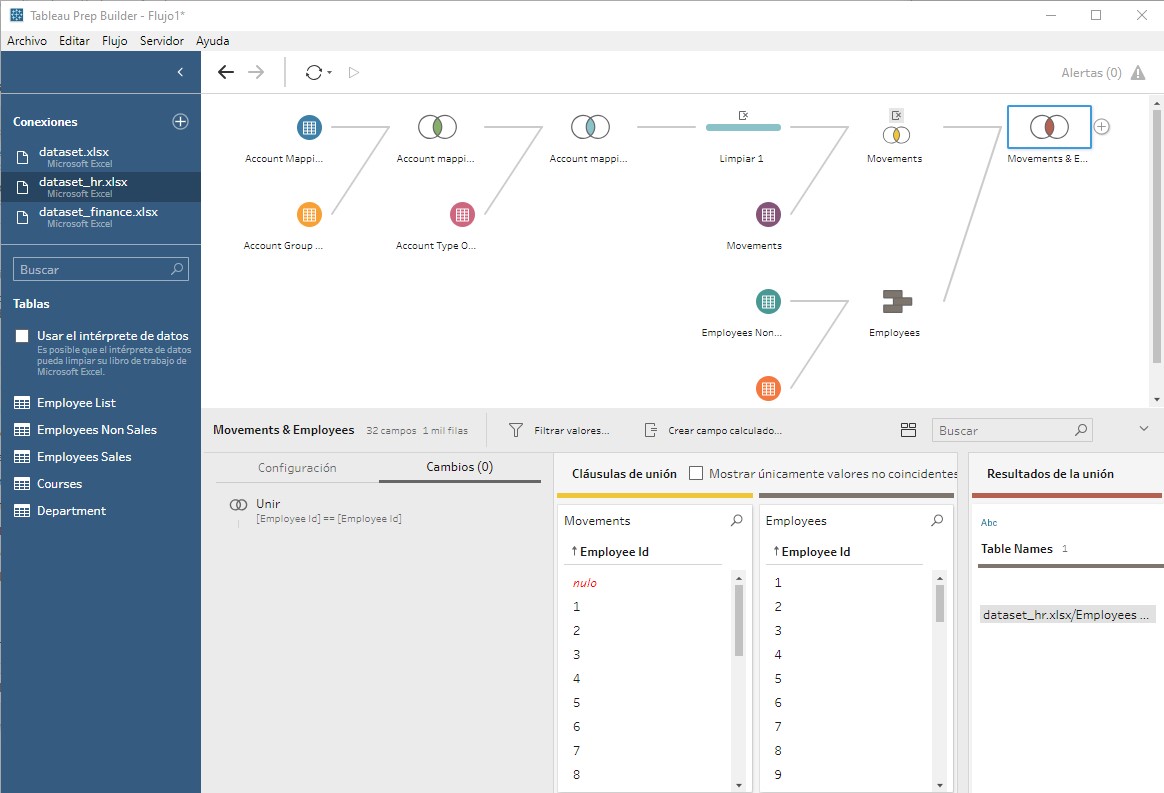The image size is (1164, 793).
Task: Open the alerts warning icon
Action: click(x=1138, y=73)
